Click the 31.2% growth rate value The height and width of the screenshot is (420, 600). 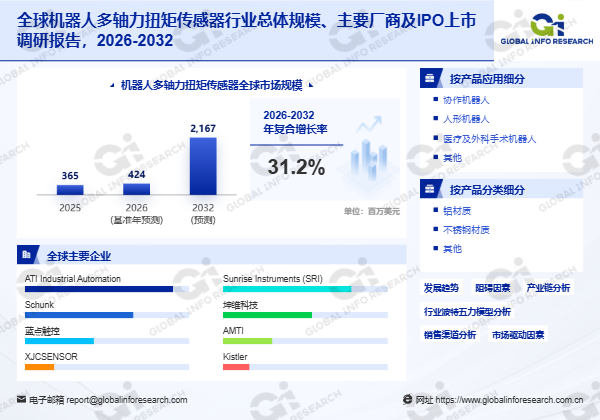pos(297,167)
